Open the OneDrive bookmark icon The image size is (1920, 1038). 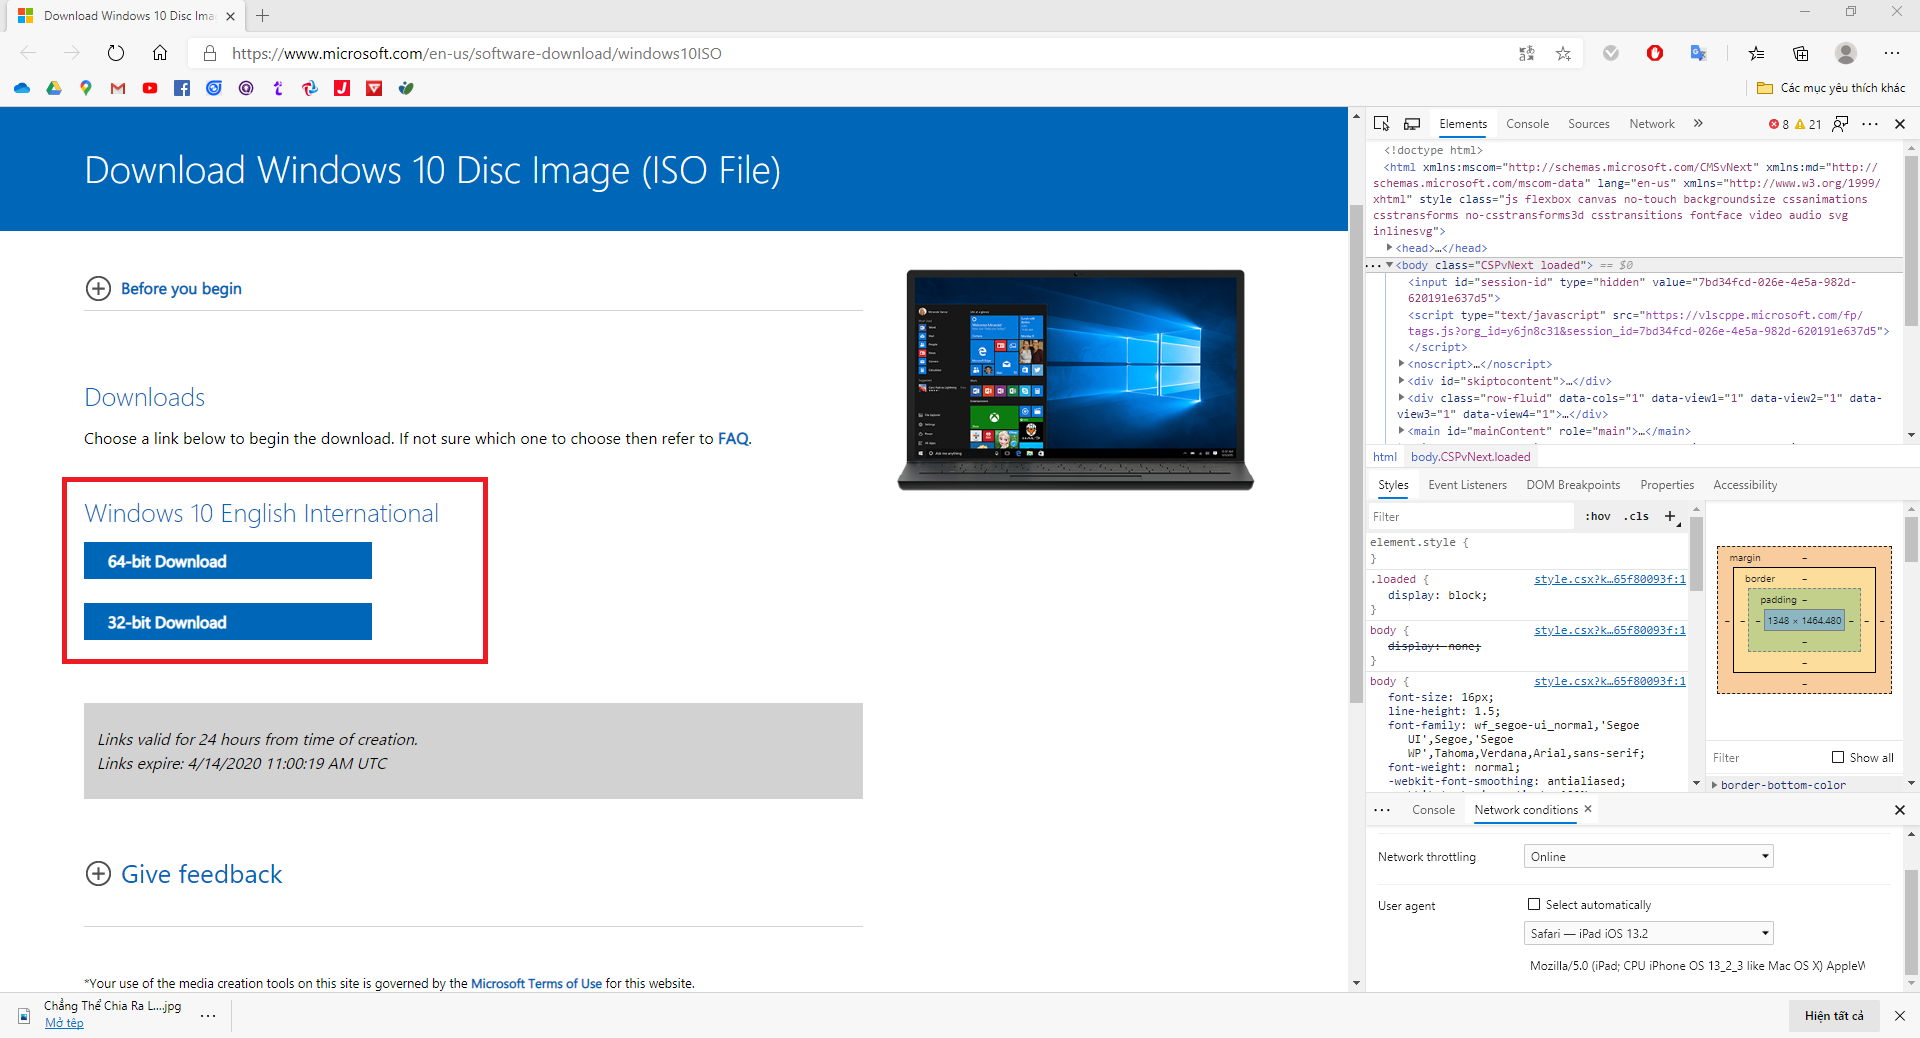22,88
